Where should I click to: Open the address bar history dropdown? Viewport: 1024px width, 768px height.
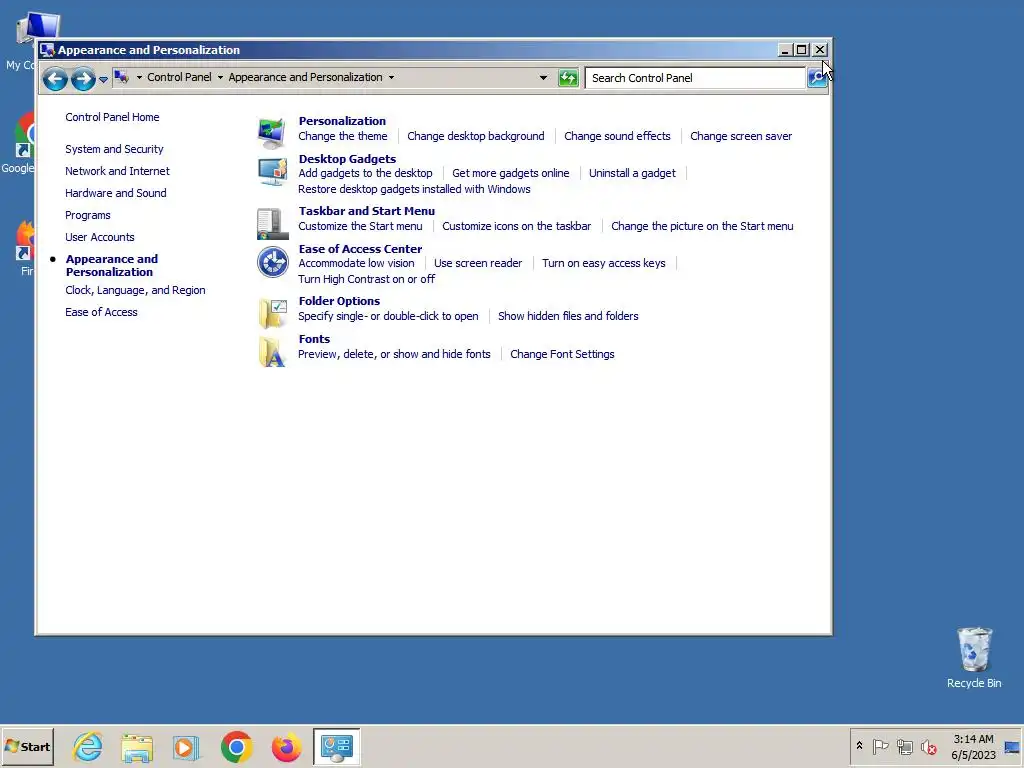point(543,78)
